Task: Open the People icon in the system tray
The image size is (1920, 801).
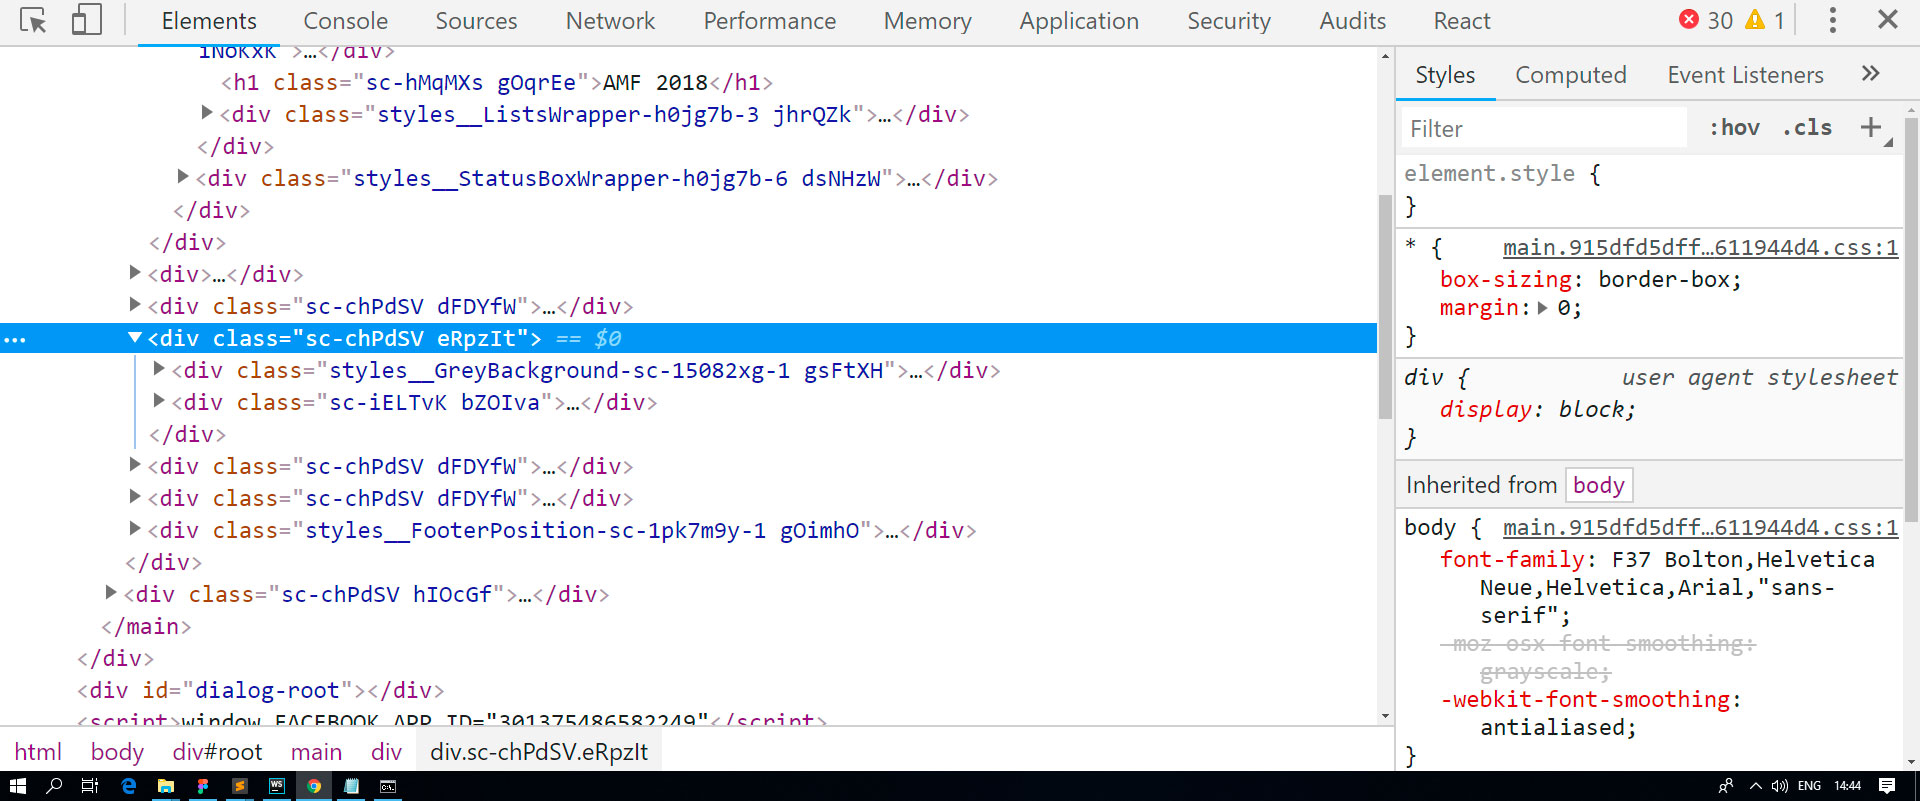Action: point(1726,786)
